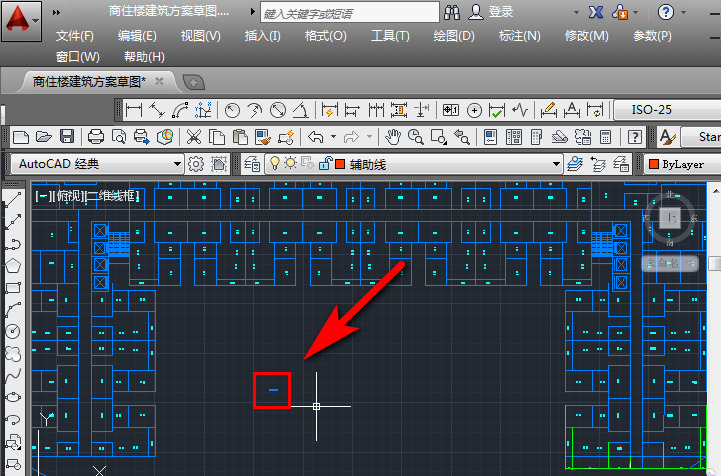This screenshot has width=721, height=476.
Task: Toggle layer lock padlock icon
Action: 326,163
